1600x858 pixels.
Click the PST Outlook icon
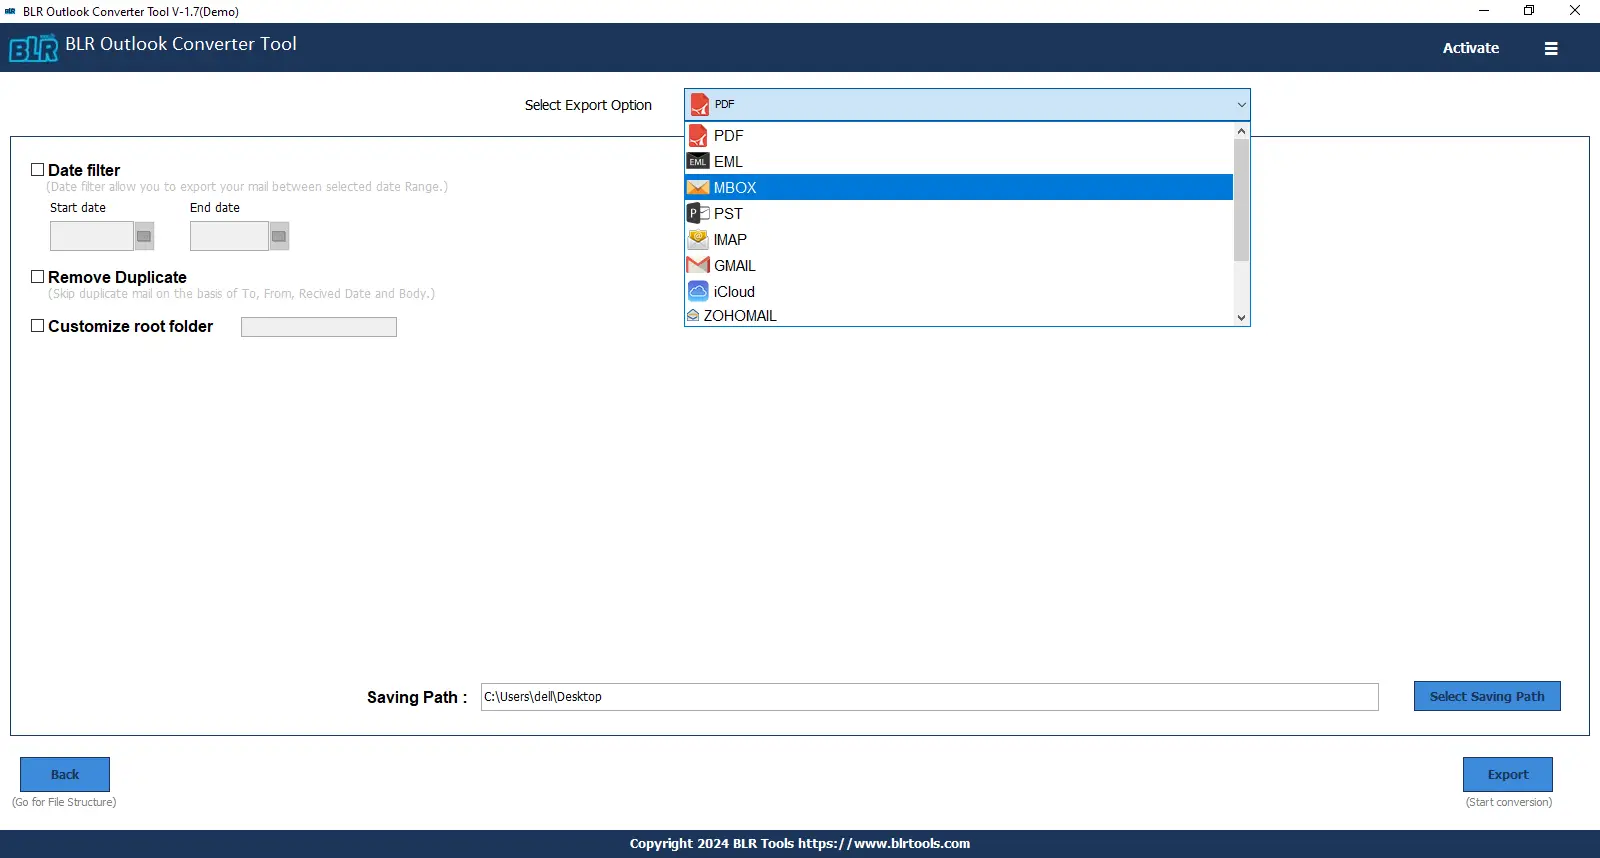(698, 213)
